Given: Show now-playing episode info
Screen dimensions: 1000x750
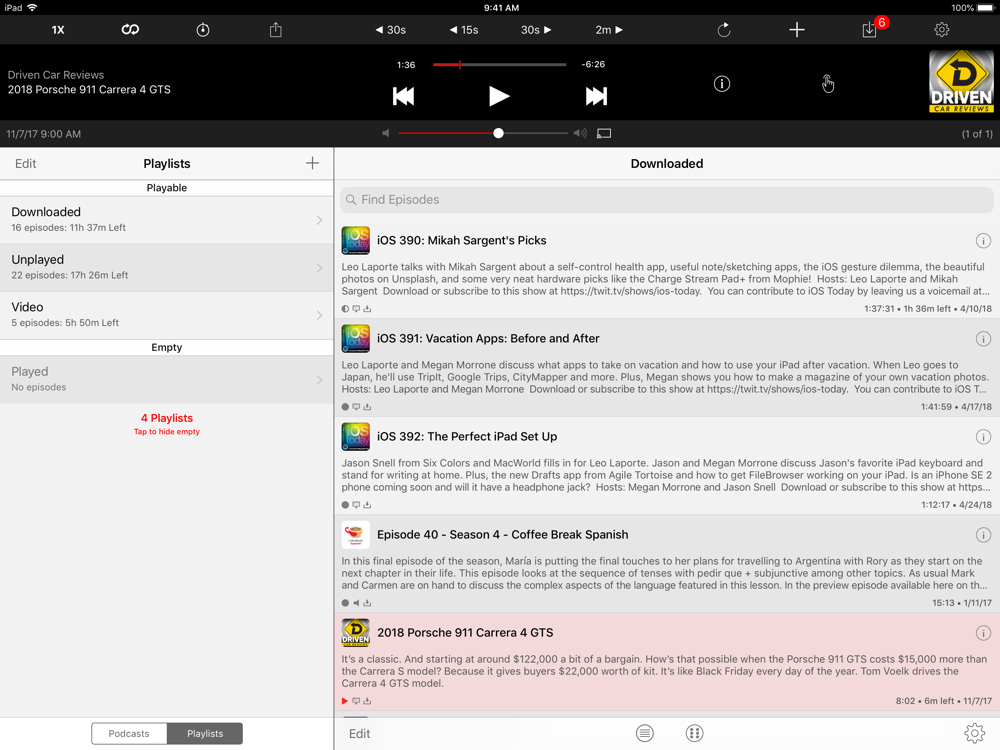Looking at the screenshot, I should (721, 84).
